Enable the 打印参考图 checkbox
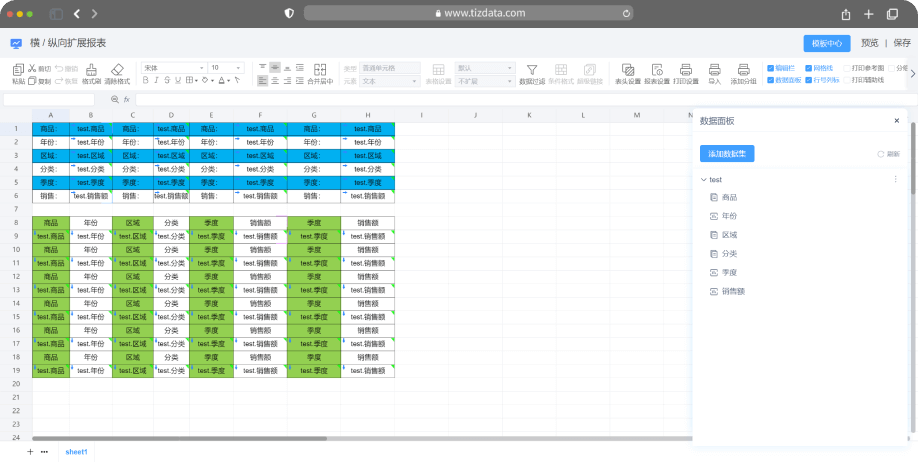This screenshot has width=918, height=463. [847, 68]
